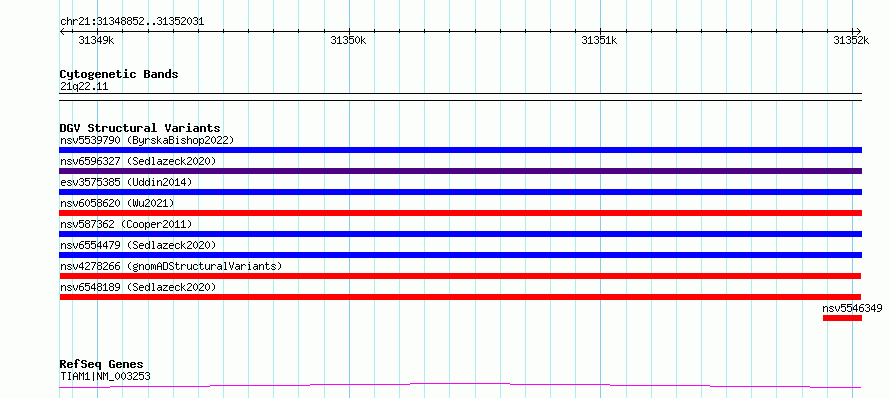Open nsv4278266 (gnomADStructuralVariants) label
This screenshot has height=398, width=890.
[171, 266]
